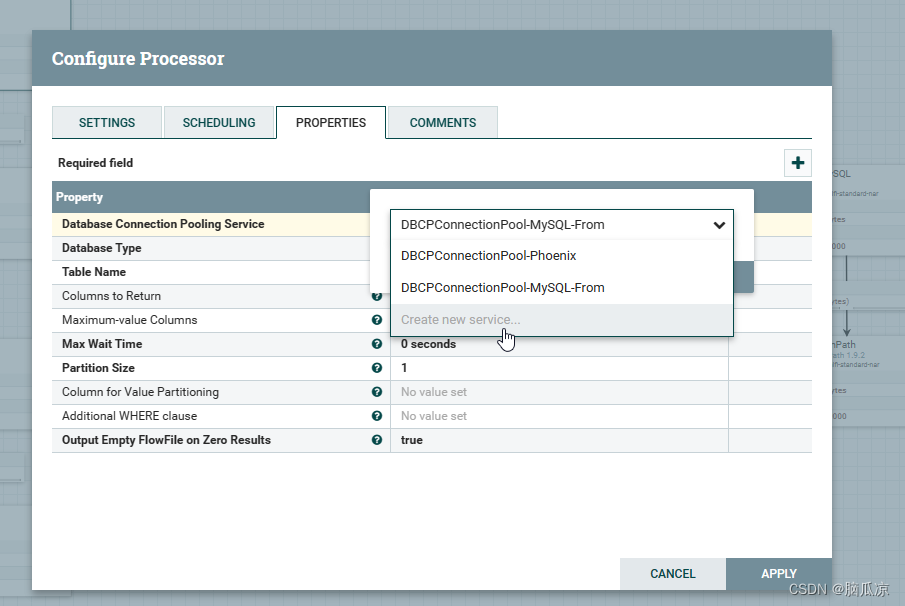Open help for Column for Value Partitioning

377,392
